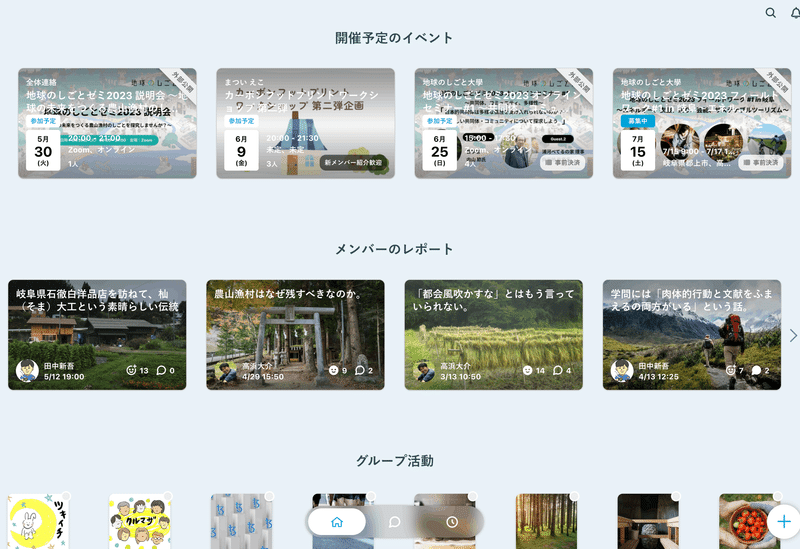Open the tomato bowl group thumbnail

(x=745, y=522)
